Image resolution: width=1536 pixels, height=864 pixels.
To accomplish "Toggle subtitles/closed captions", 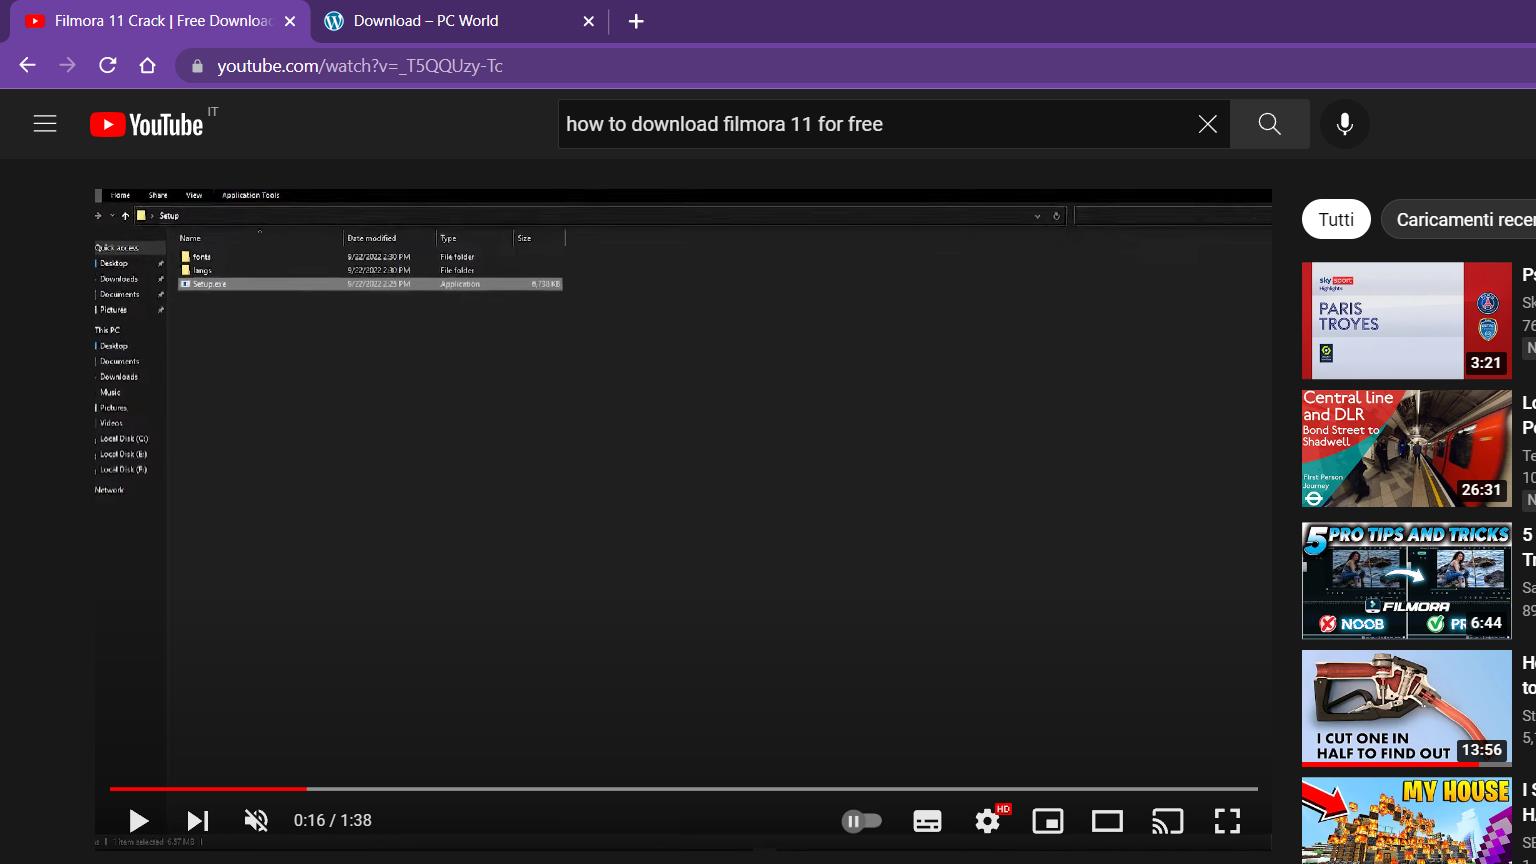I will click(927, 821).
